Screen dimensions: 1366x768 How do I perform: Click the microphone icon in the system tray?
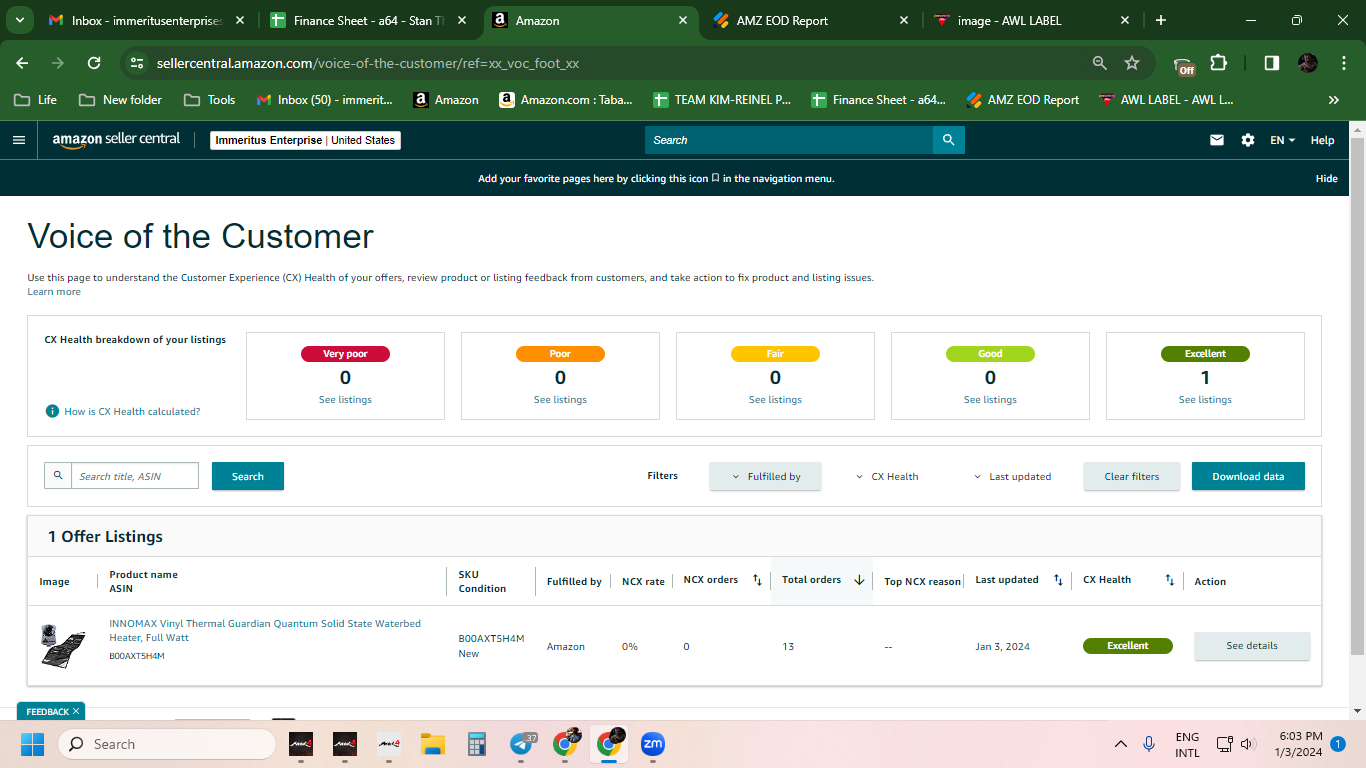pyautogui.click(x=1149, y=744)
